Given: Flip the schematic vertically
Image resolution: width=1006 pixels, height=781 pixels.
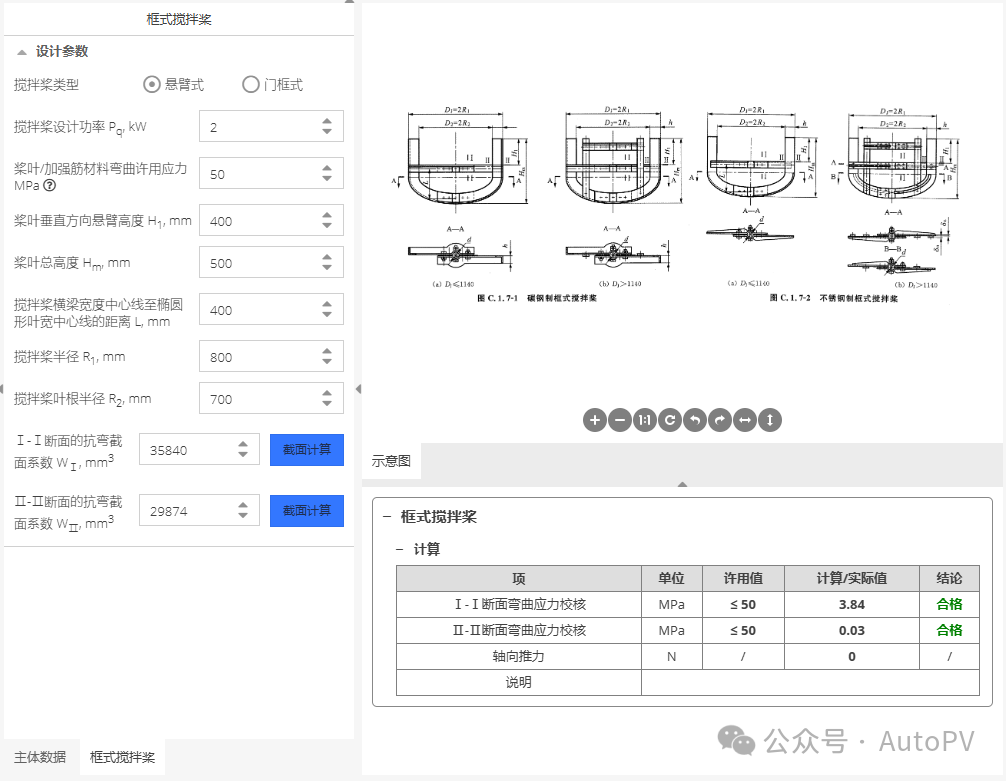Looking at the screenshot, I should (x=769, y=420).
